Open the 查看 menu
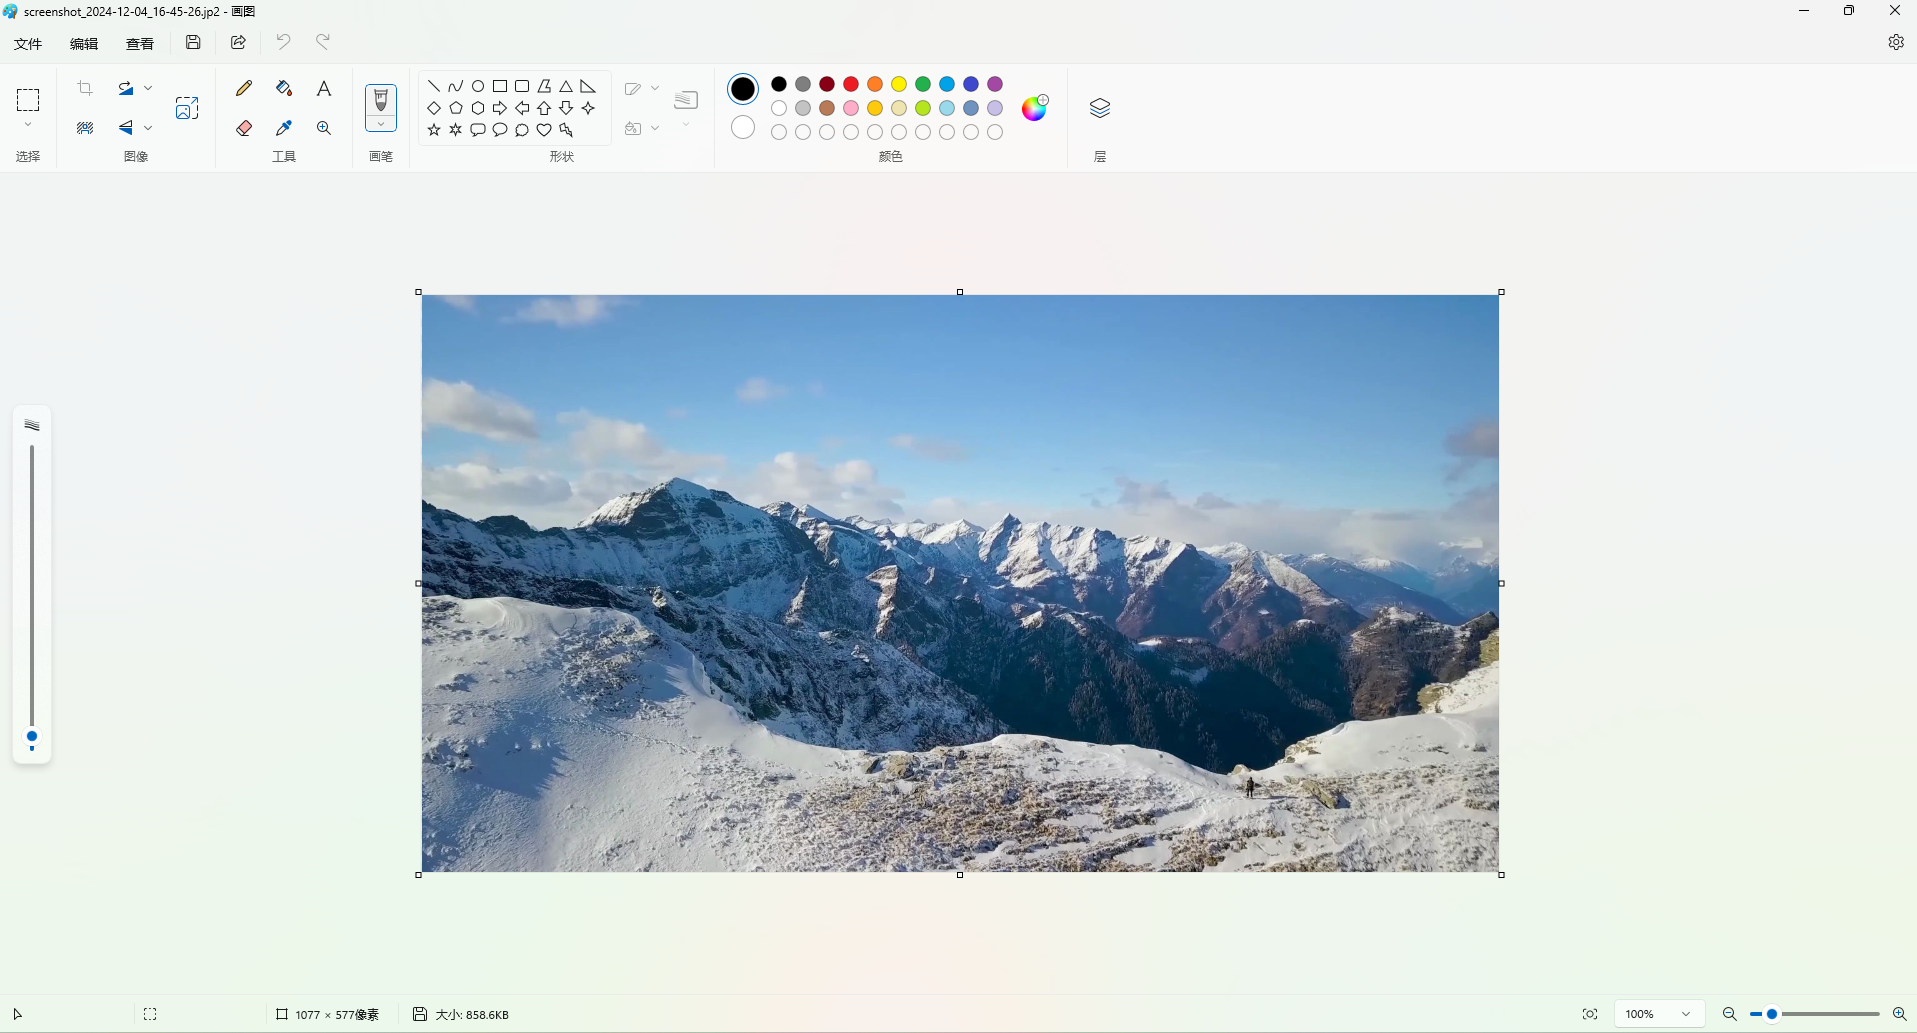Screen dimensions: 1917x1033 point(140,43)
